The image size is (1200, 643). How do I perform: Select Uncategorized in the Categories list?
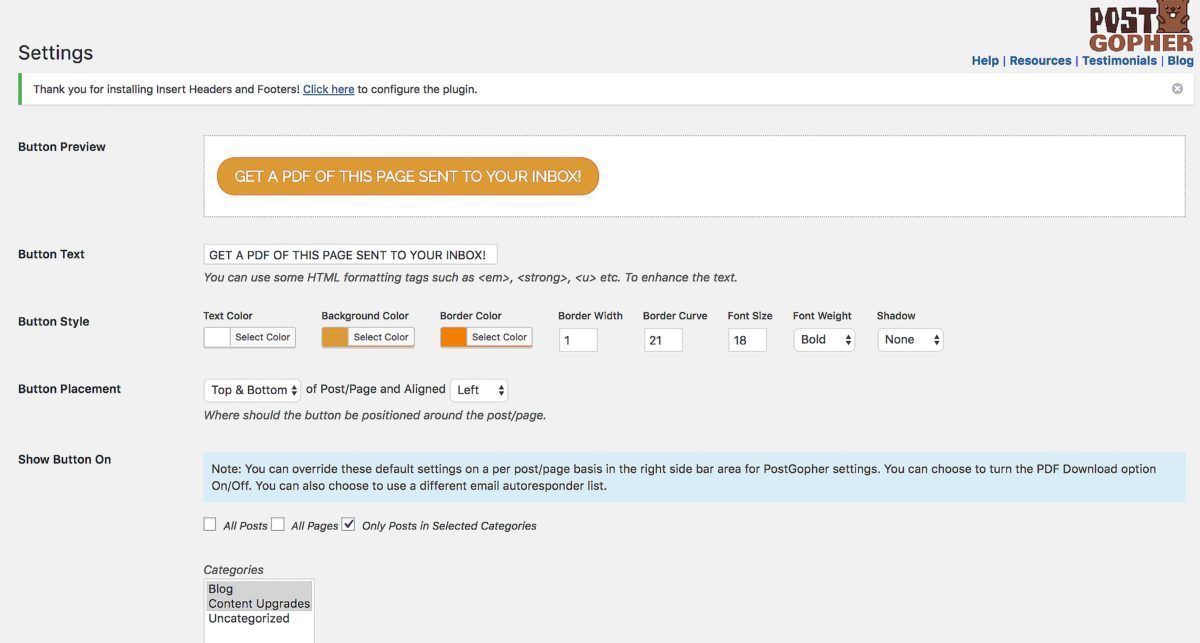point(249,618)
